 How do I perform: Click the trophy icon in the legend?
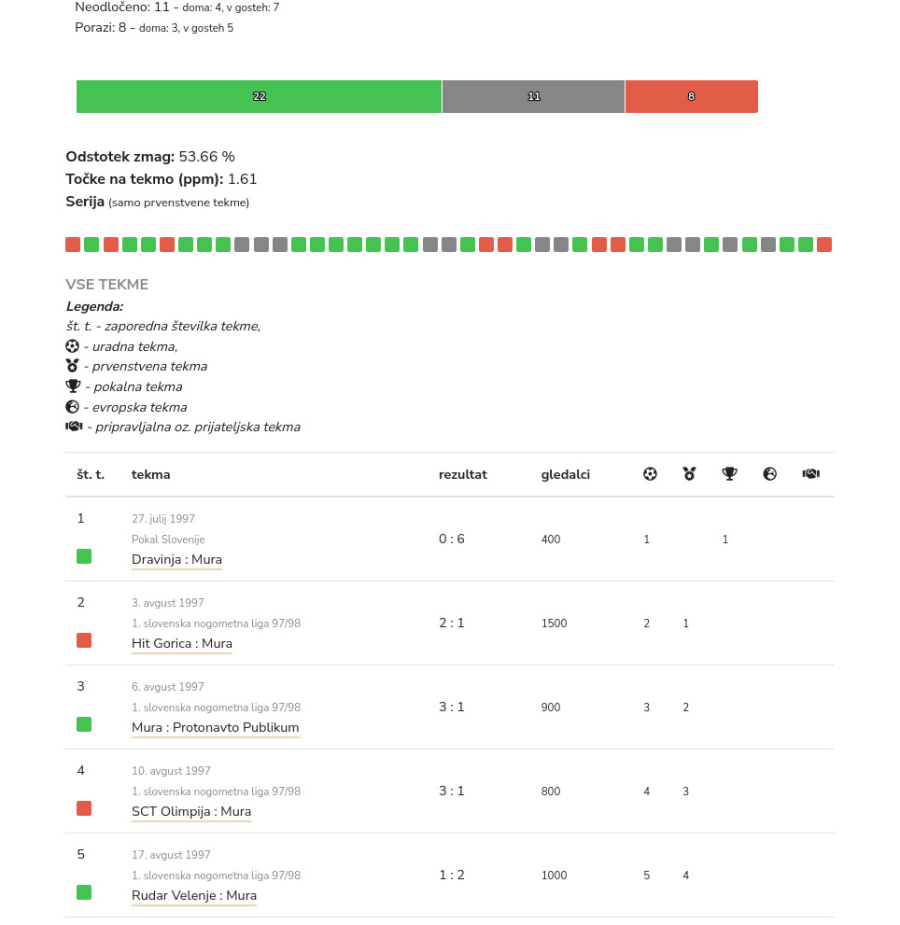(x=73, y=386)
